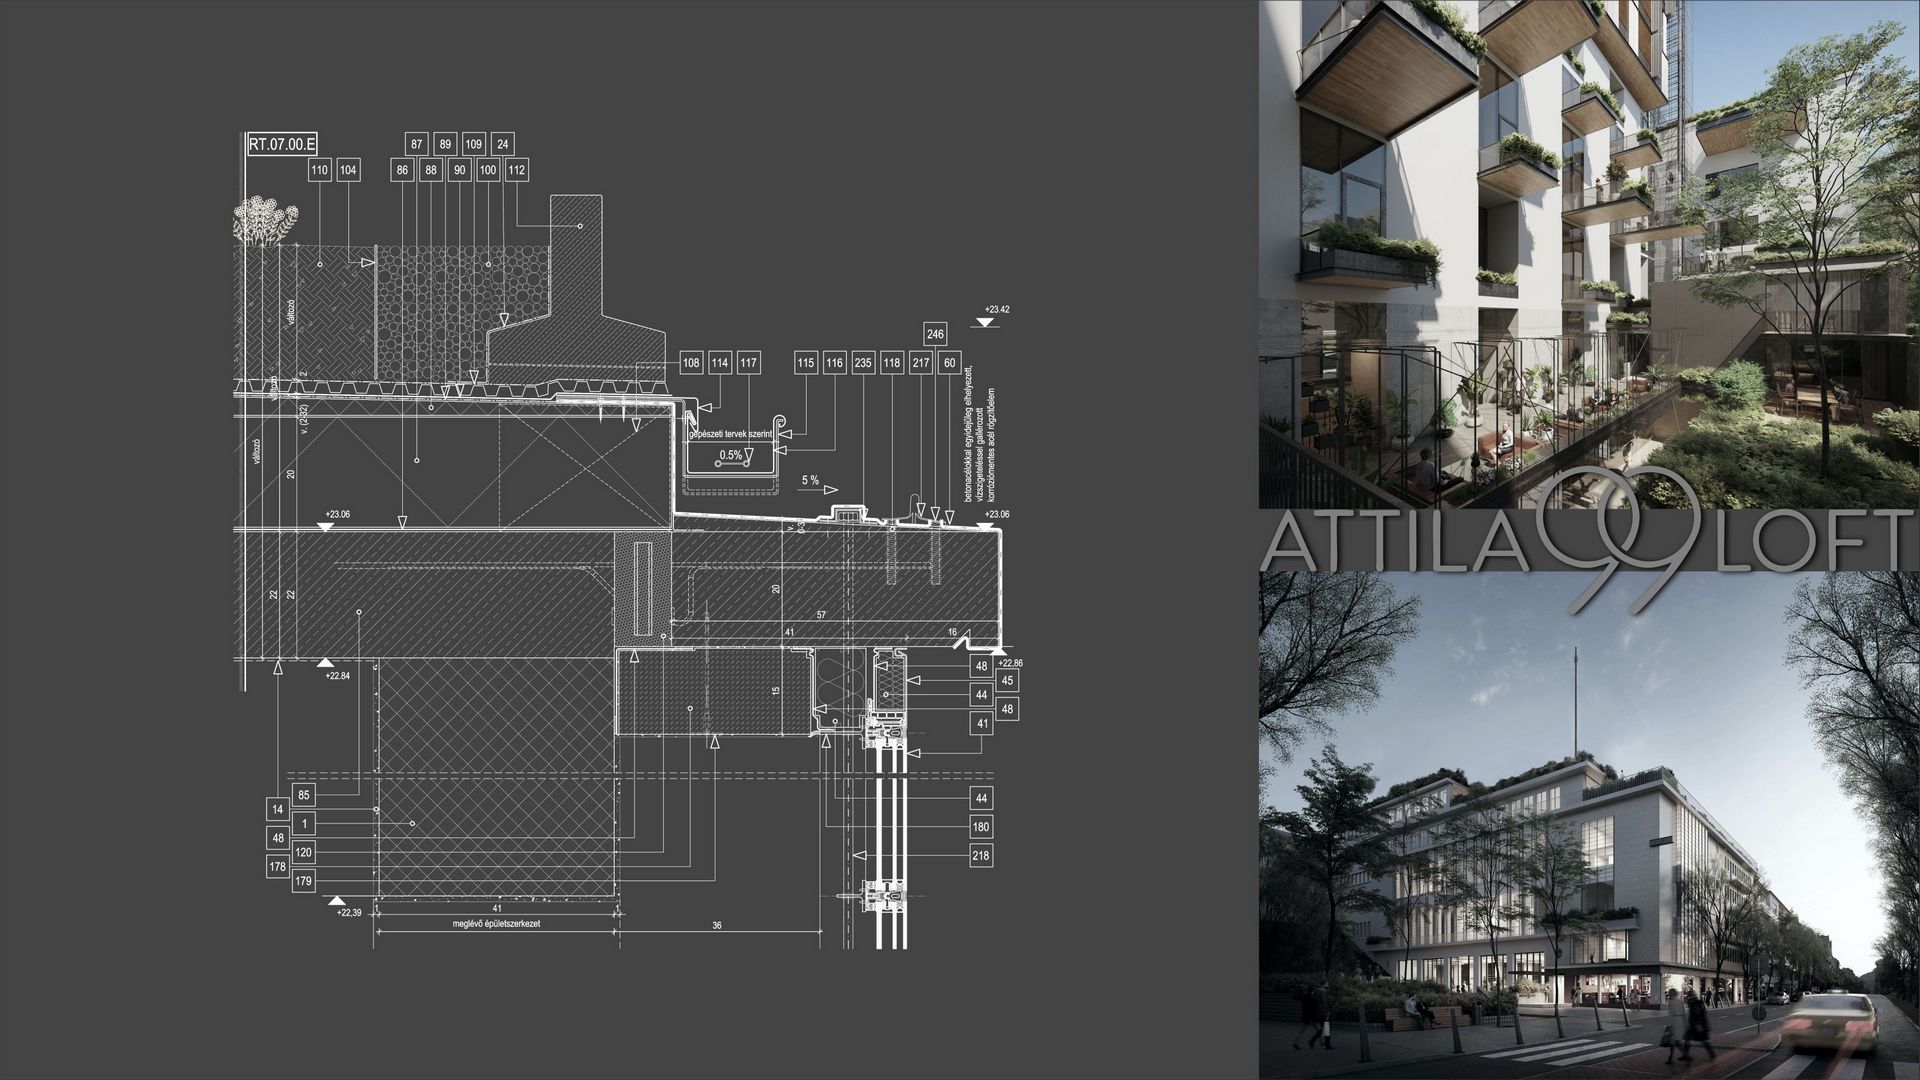Click callout box number 60
Image resolution: width=1920 pixels, height=1080 pixels.
(x=949, y=363)
